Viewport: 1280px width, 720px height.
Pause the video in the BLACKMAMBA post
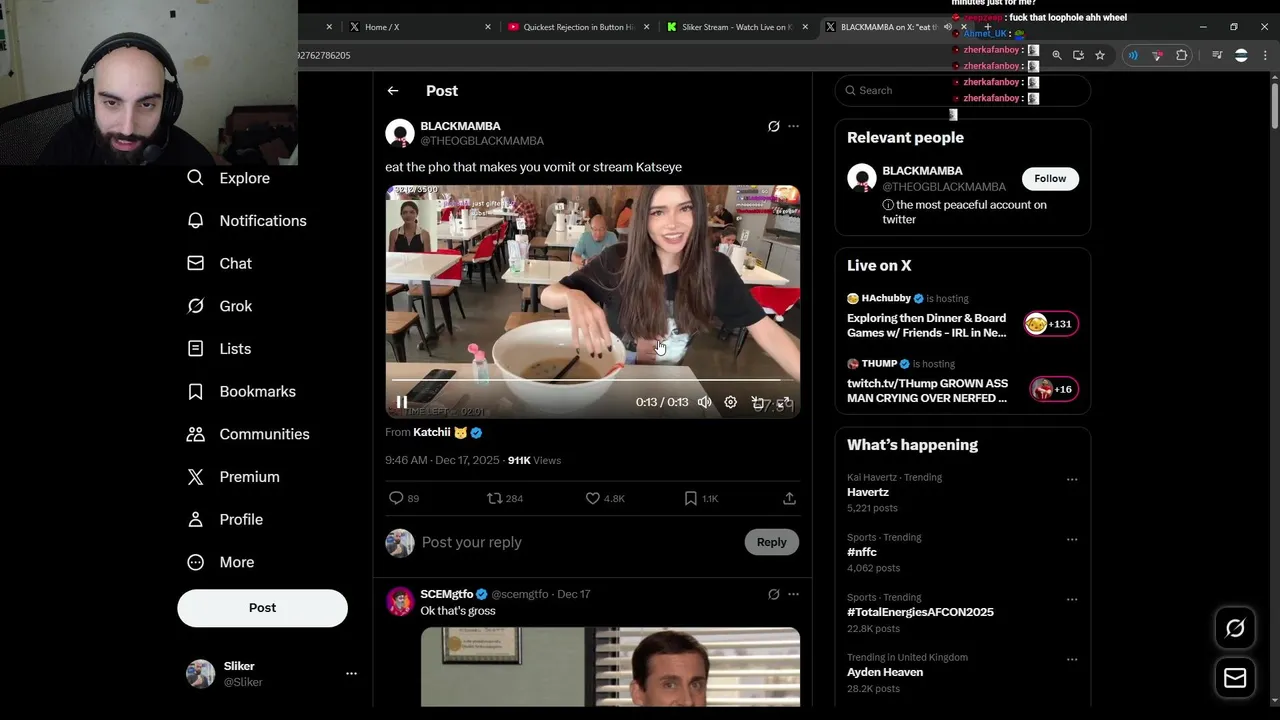[401, 402]
